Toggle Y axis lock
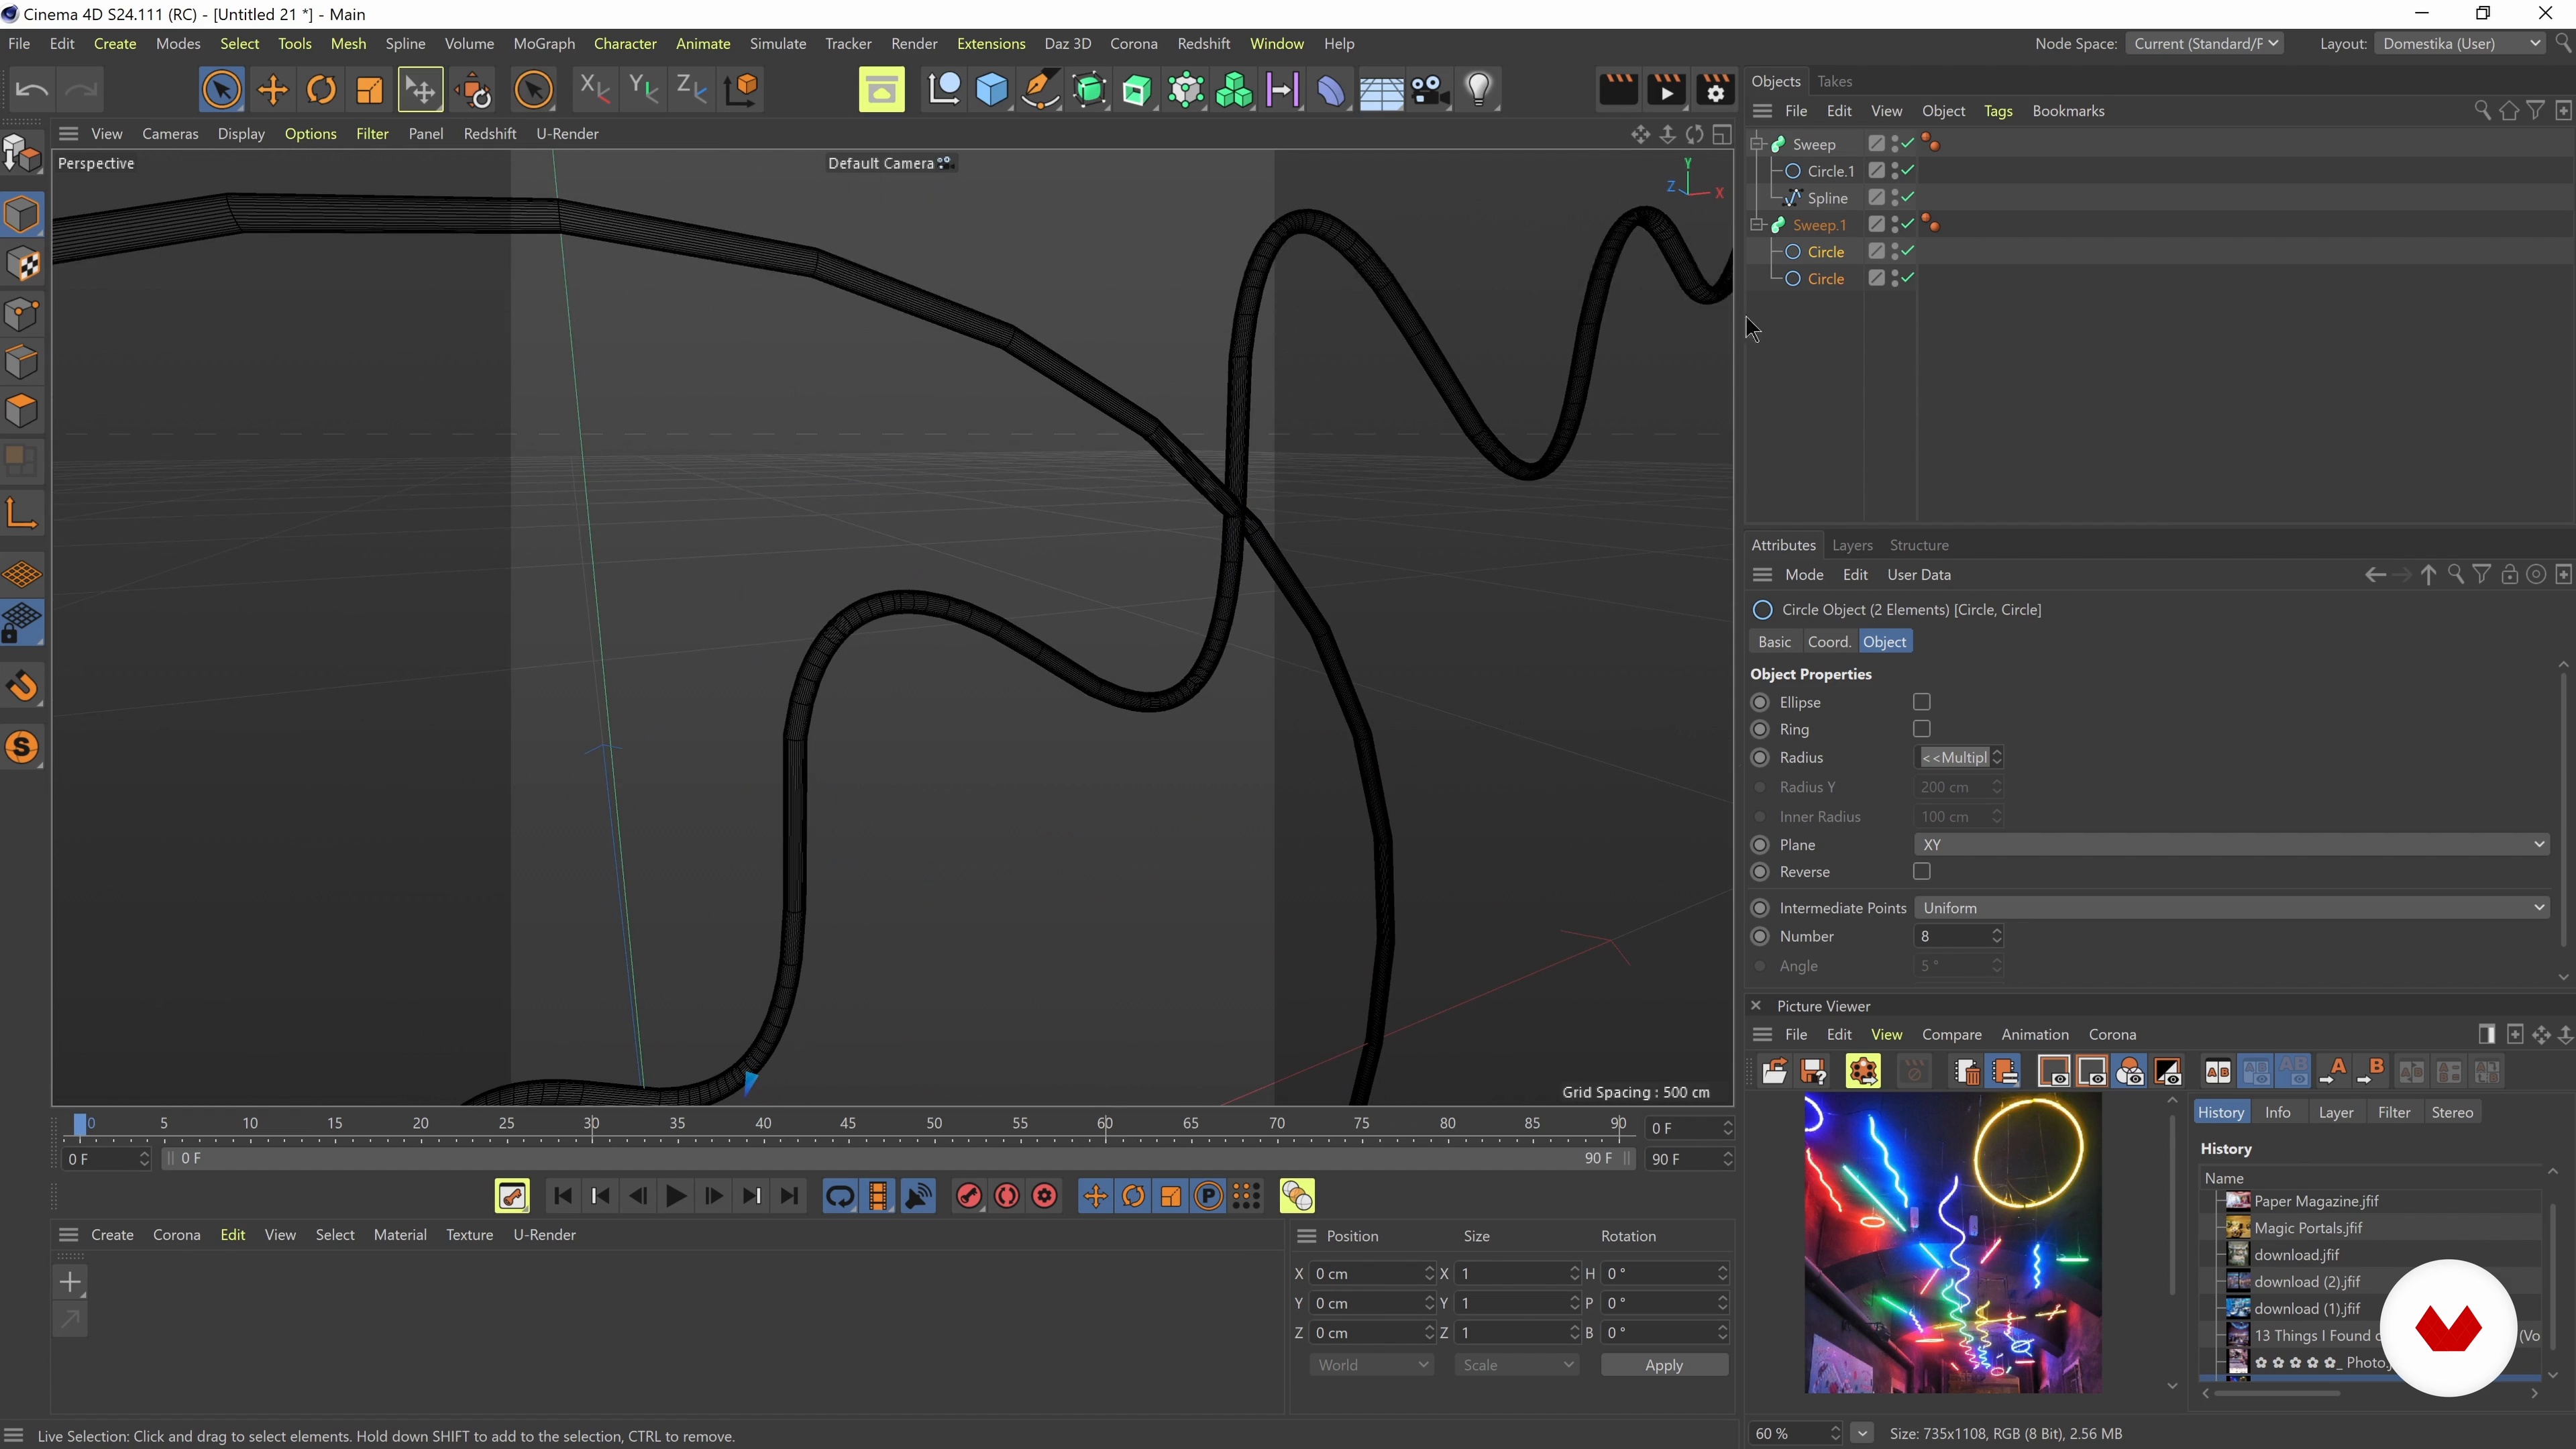 tap(644, 90)
